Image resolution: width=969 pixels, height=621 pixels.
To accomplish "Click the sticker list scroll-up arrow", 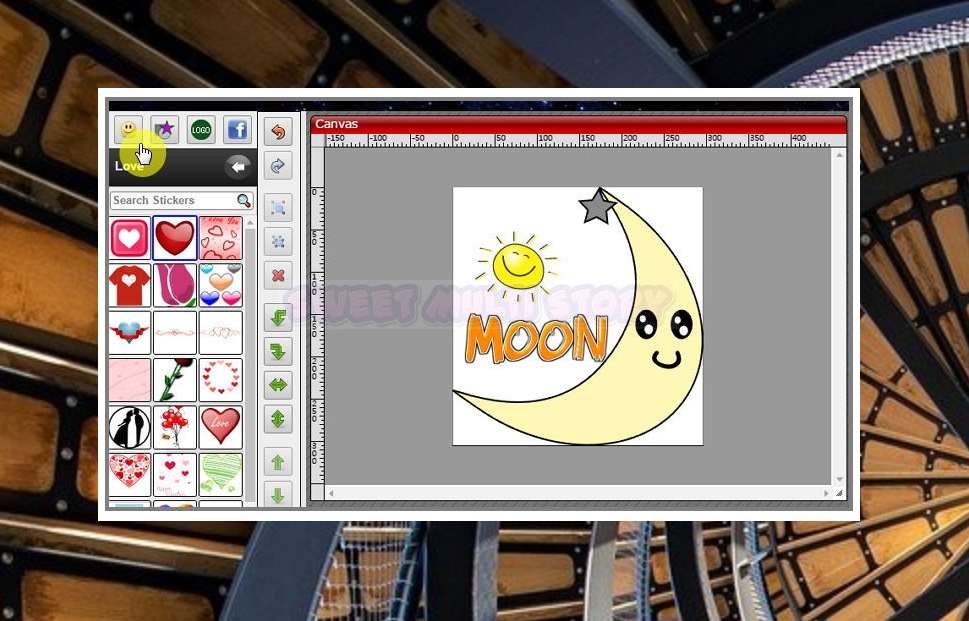I will 250,222.
